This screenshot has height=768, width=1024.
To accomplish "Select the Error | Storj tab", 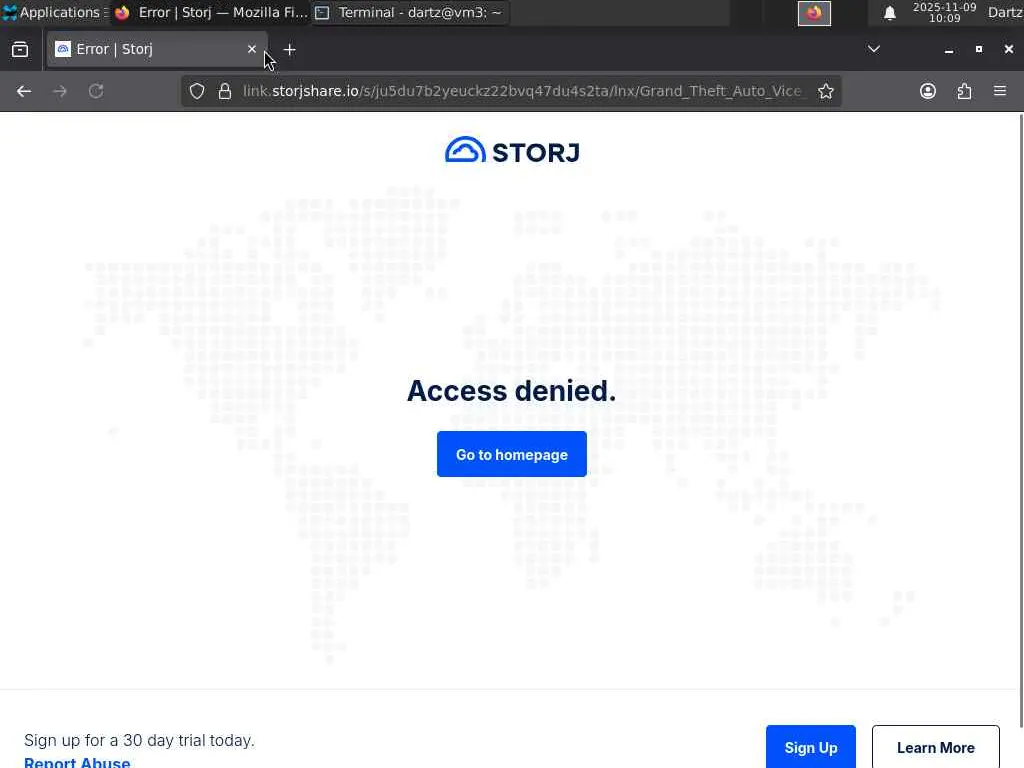I will click(157, 50).
